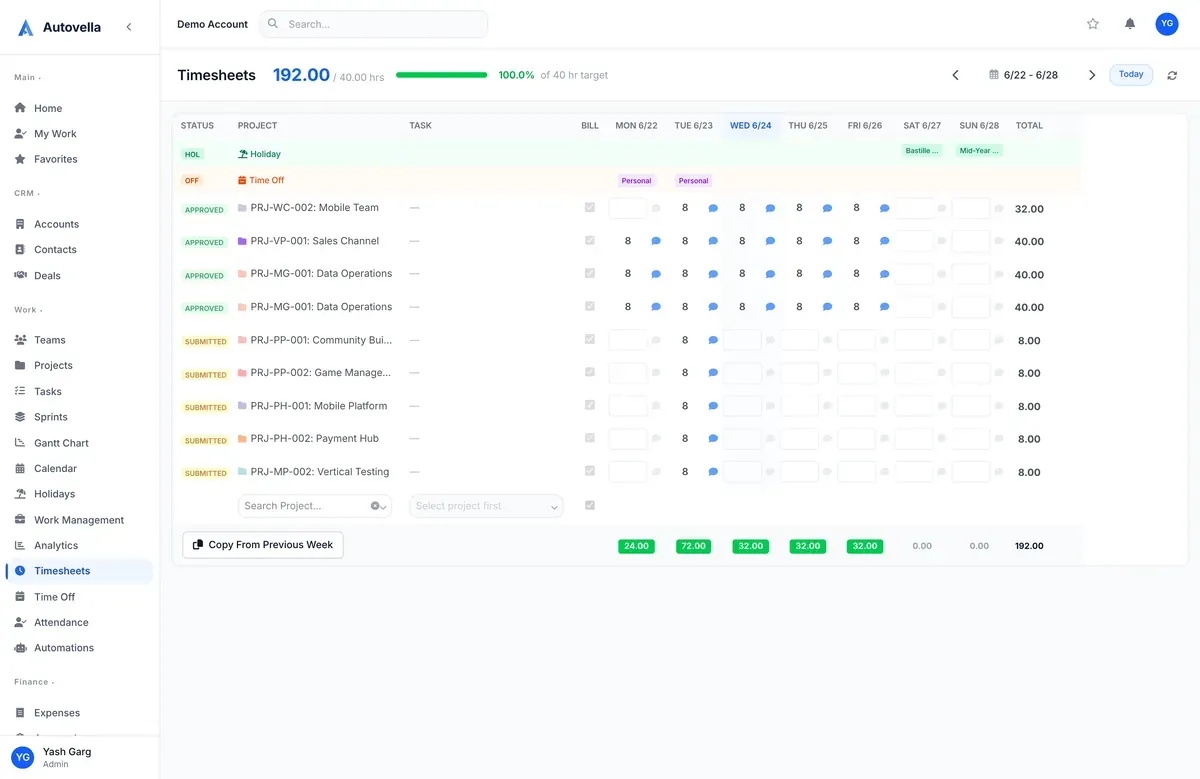The width and height of the screenshot is (1200, 779).
Task: Toggle billable checkbox in the new entry row
Action: 590,506
